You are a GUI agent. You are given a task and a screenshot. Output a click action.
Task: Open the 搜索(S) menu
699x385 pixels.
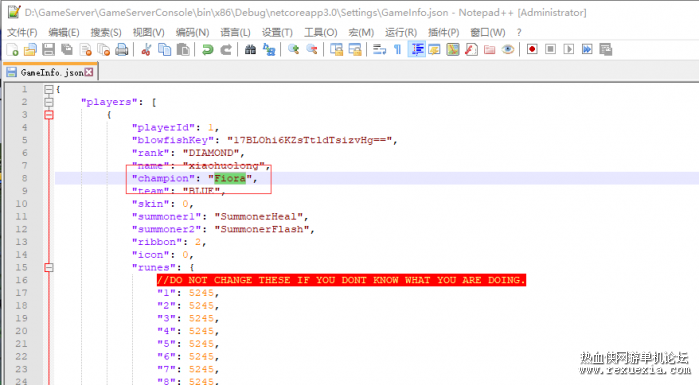[x=106, y=33]
